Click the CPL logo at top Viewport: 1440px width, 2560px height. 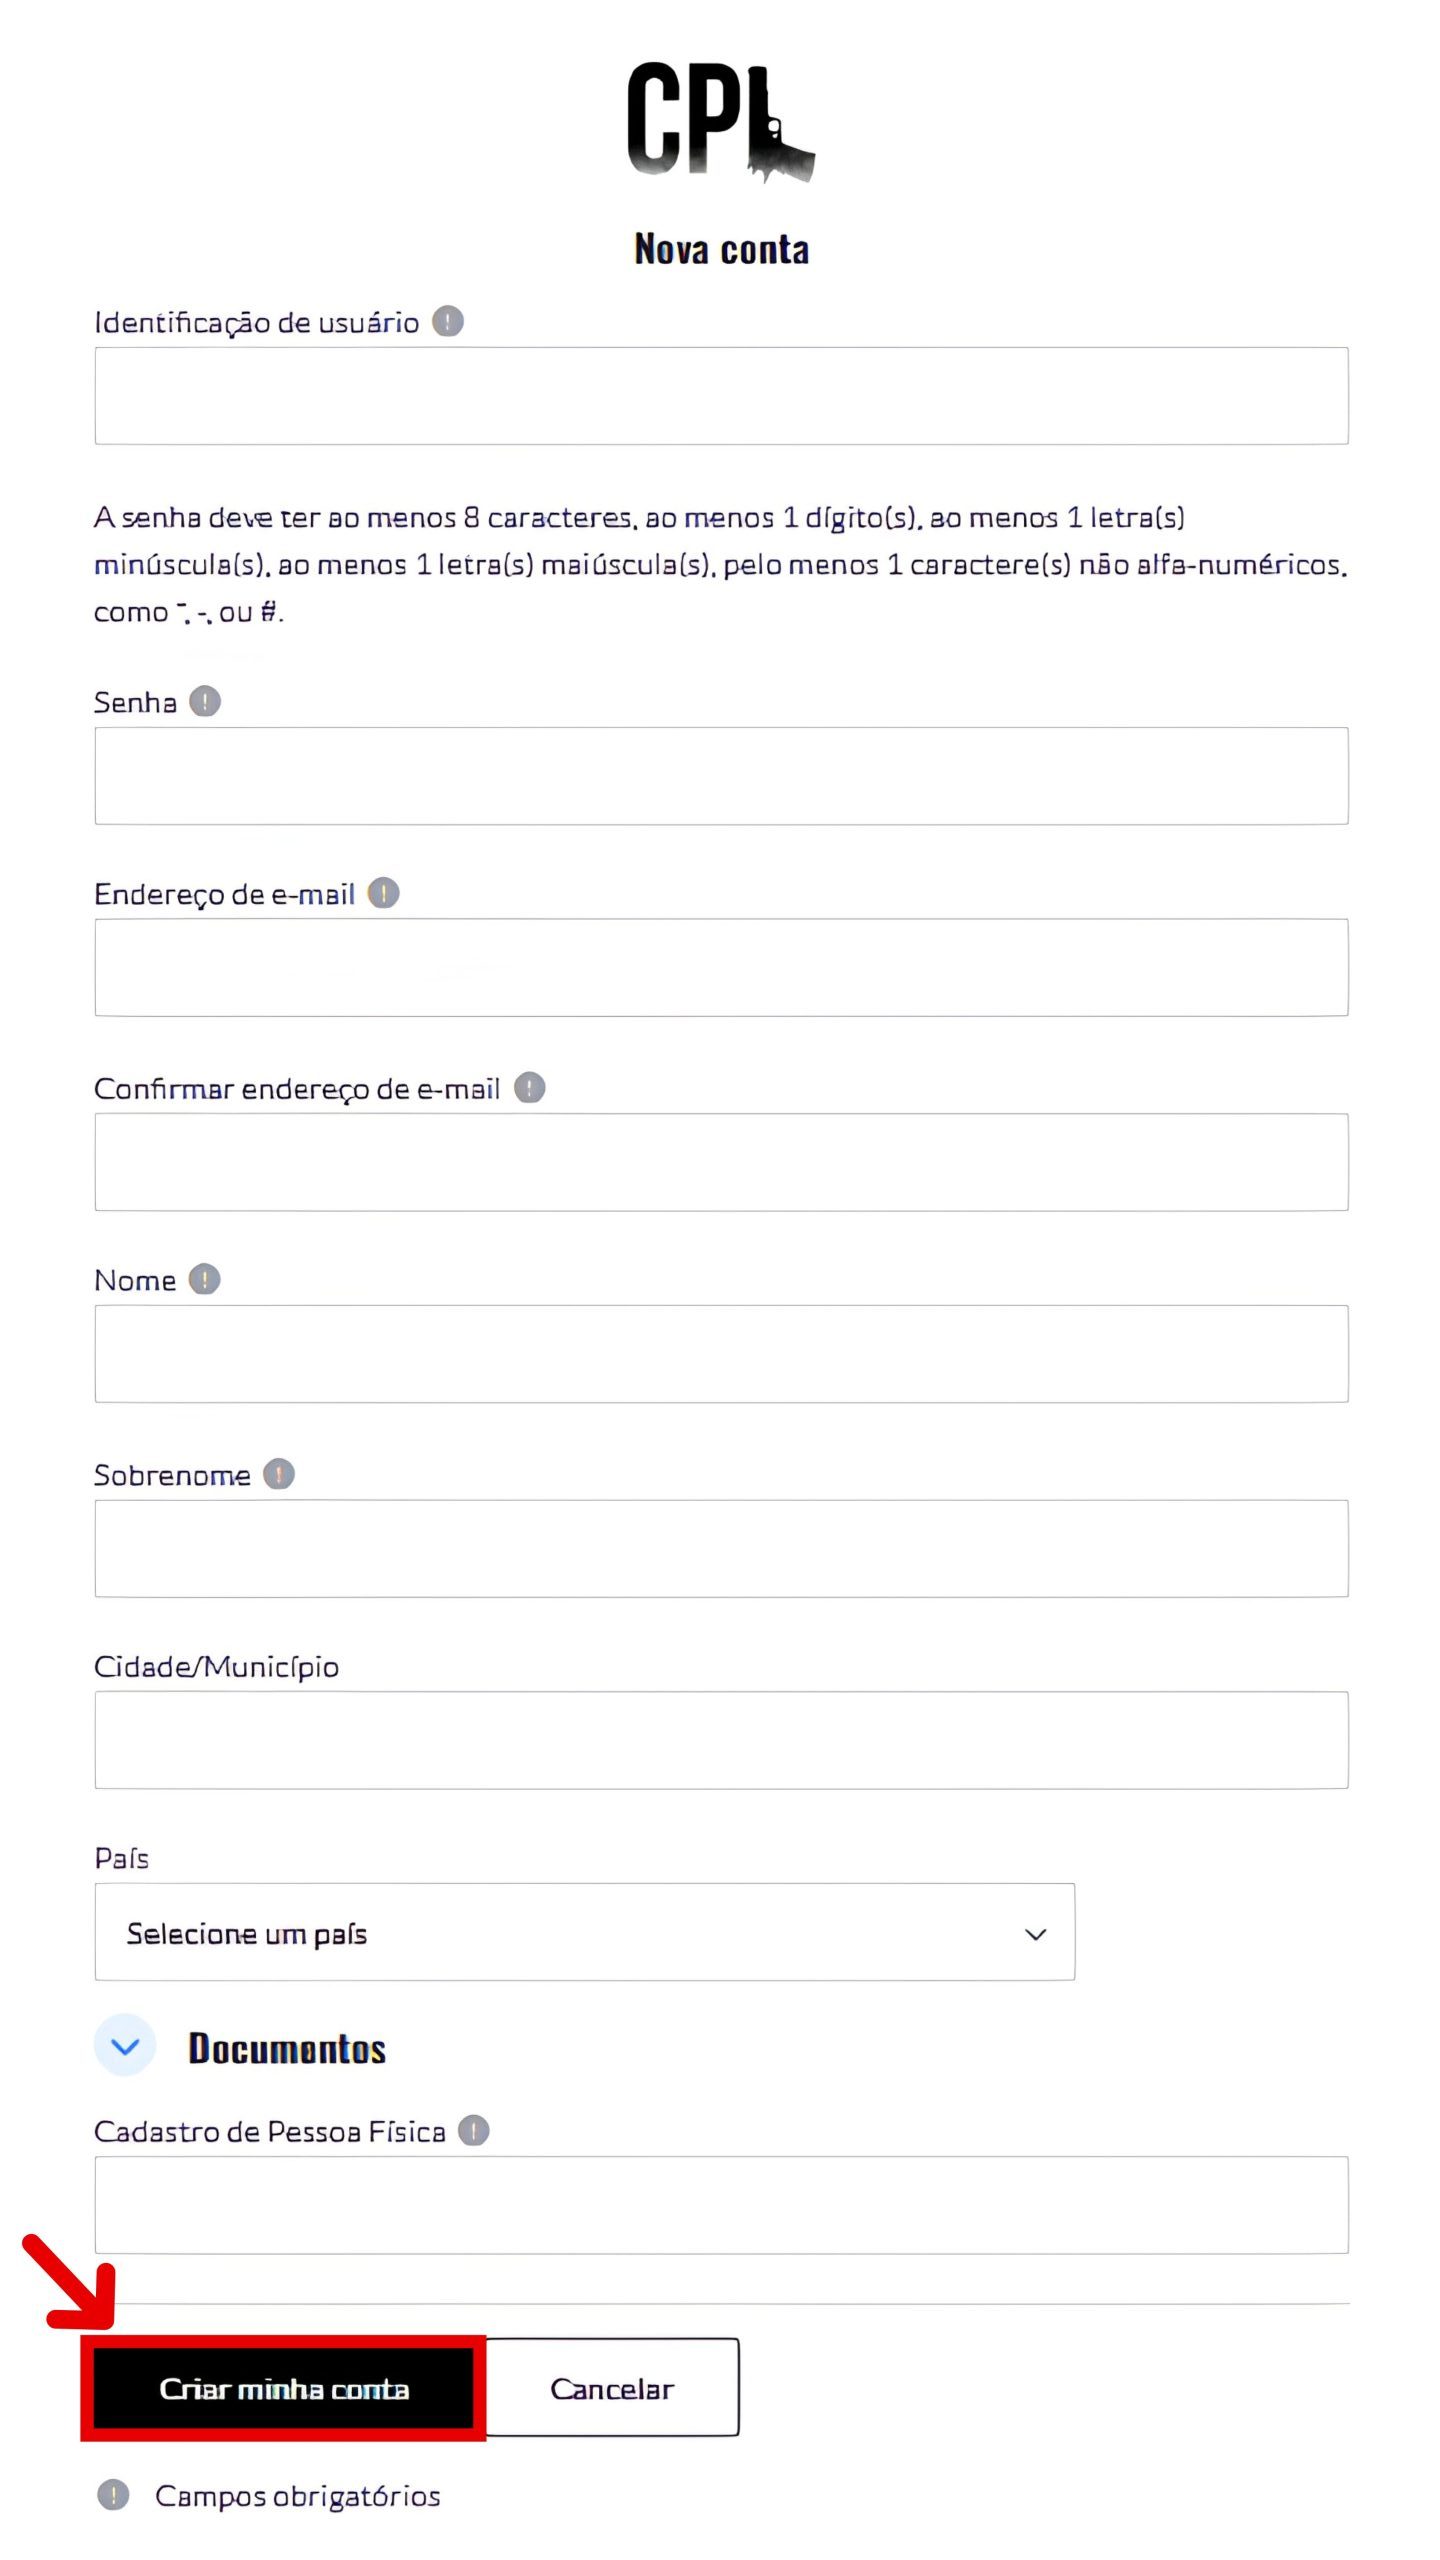721,121
